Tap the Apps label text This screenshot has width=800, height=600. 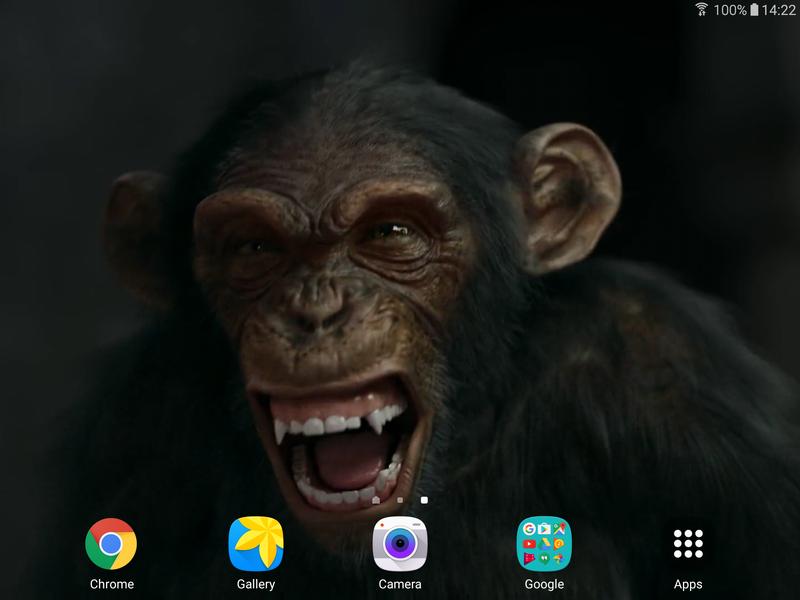coord(688,584)
